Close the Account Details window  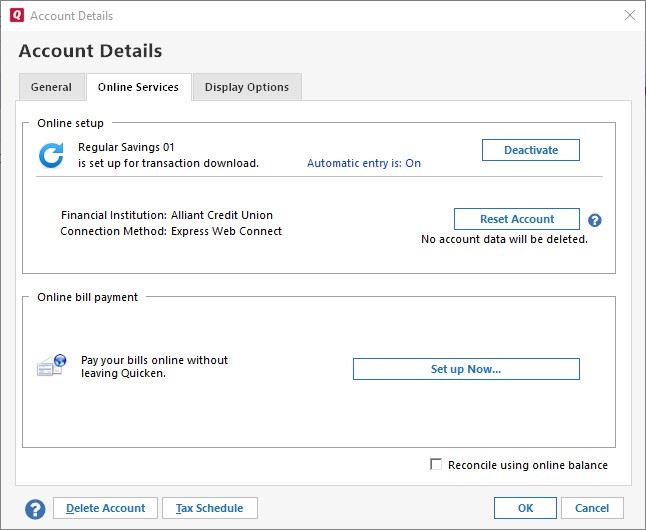pyautogui.click(x=629, y=16)
